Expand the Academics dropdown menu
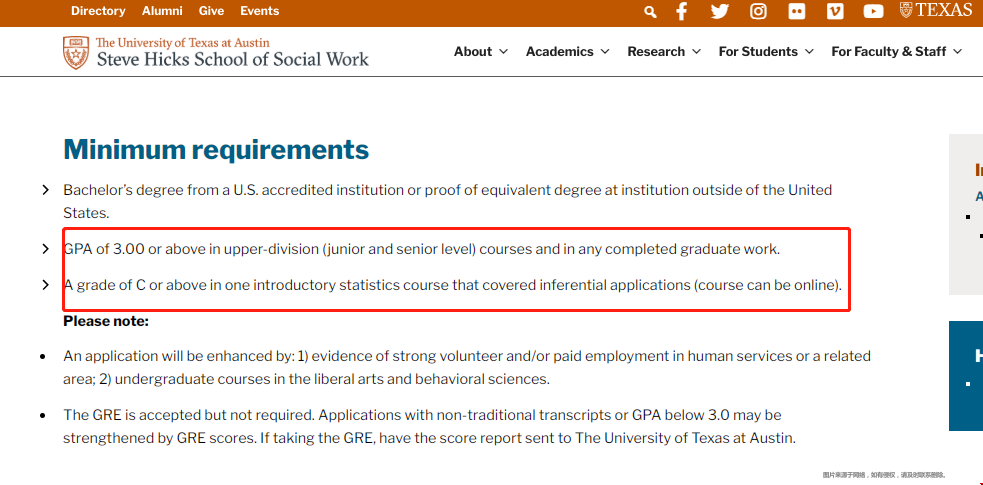Viewport: 983px width, 485px height. (567, 52)
